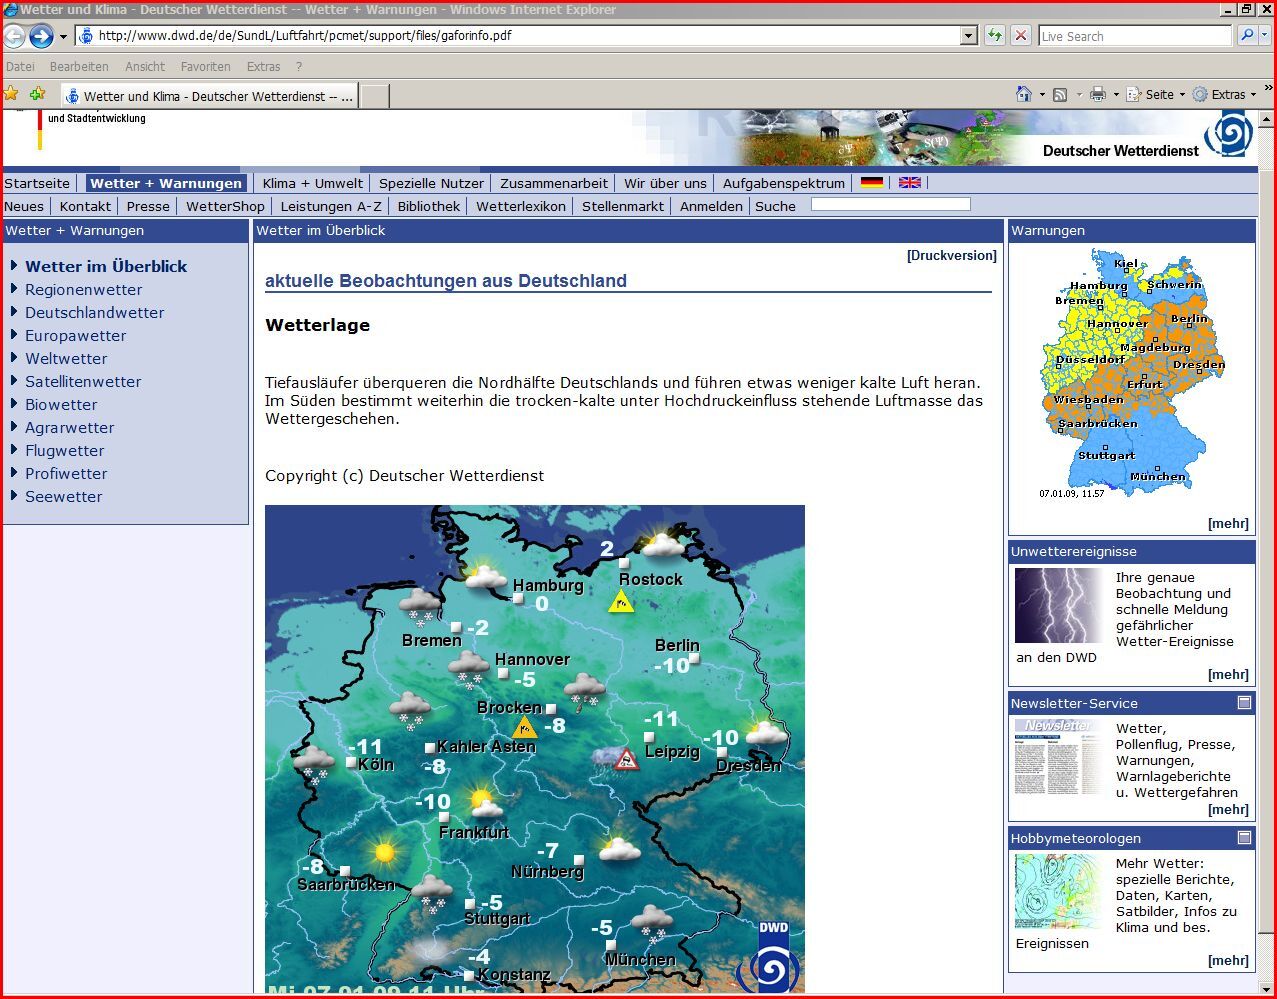Click the Refresh page icon
Screen dimensions: 1277x999
pos(994,36)
